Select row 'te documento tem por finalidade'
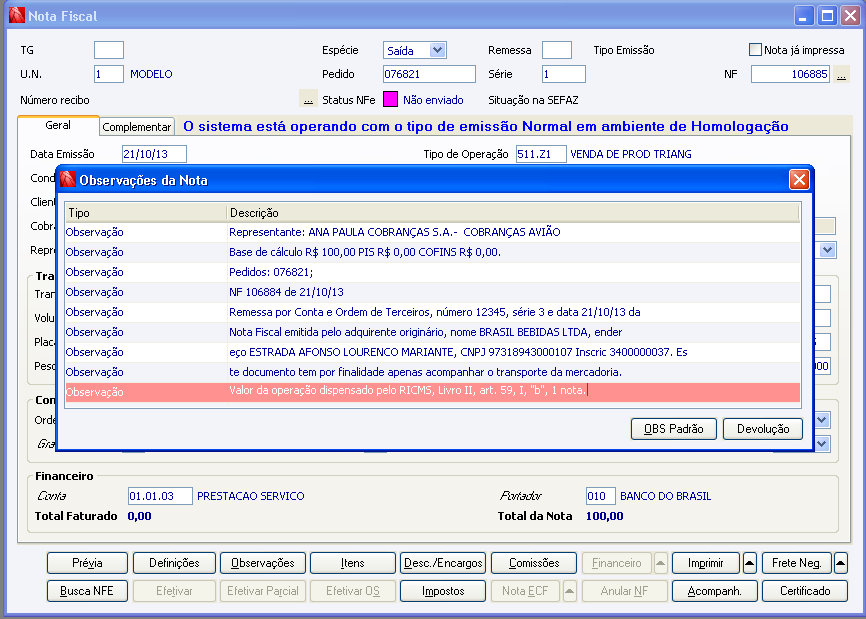Screen dimensions: 866x619 pyautogui.click(x=432, y=372)
